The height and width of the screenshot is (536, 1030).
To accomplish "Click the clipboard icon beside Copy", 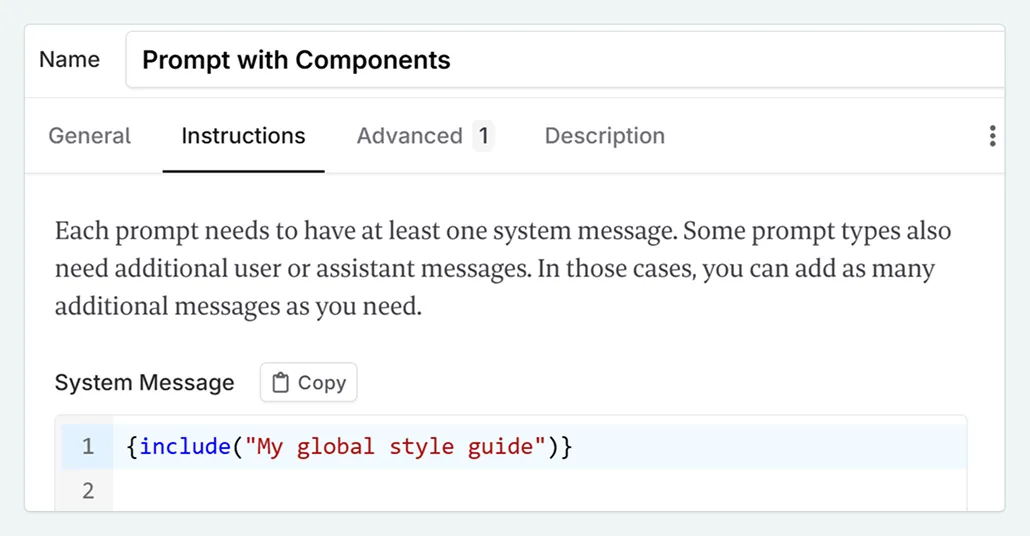I will [281, 383].
